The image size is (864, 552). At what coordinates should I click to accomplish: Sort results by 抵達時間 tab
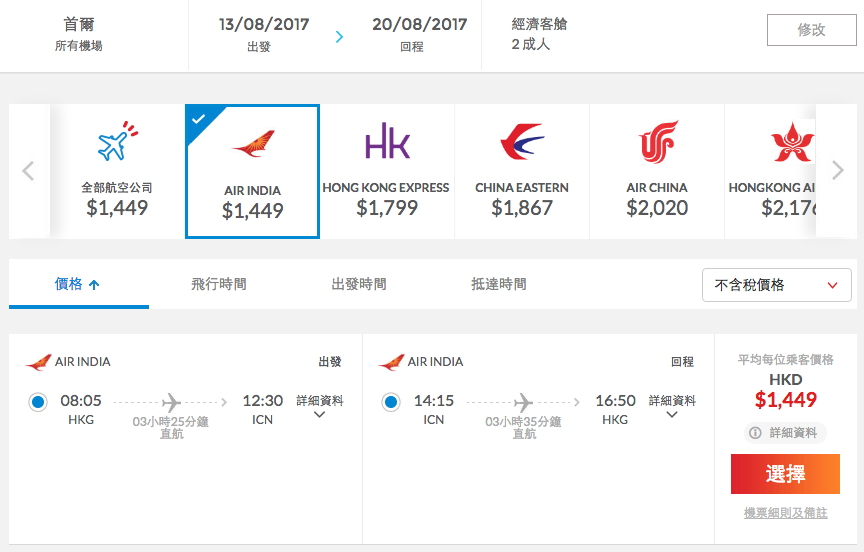[499, 284]
